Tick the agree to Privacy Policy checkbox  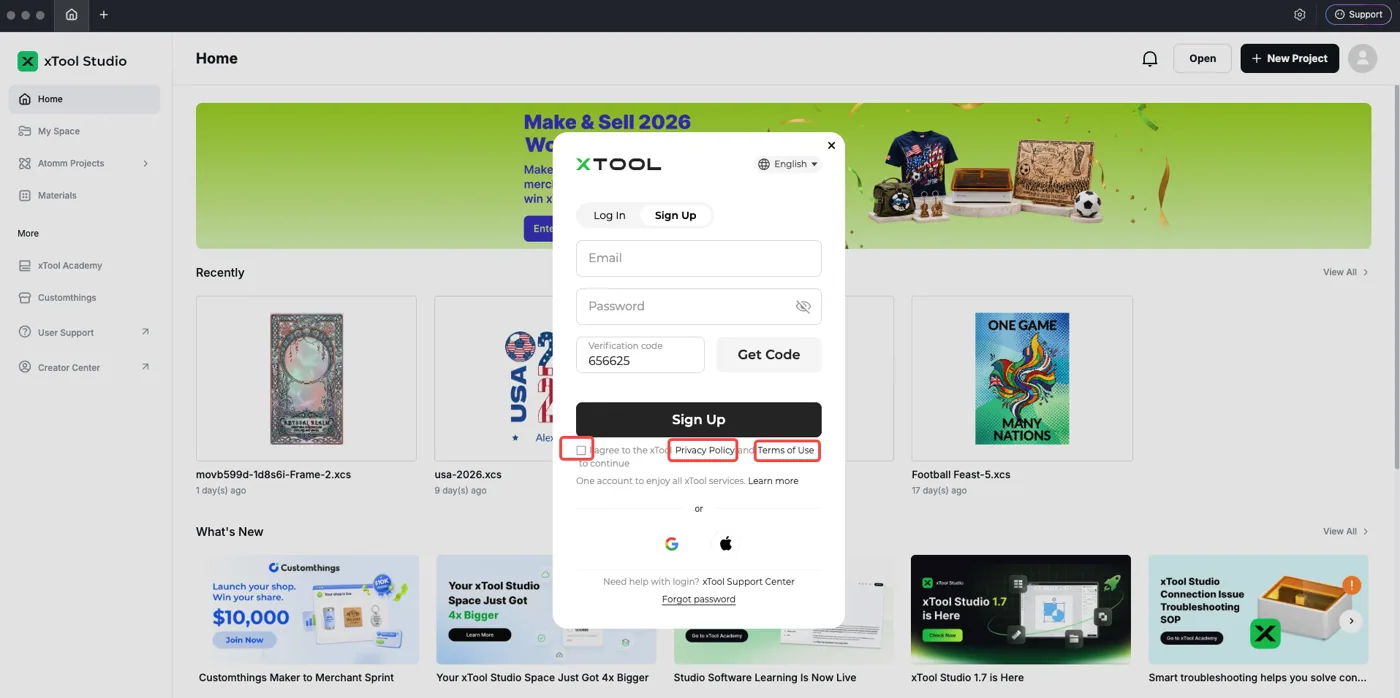tap(581, 450)
